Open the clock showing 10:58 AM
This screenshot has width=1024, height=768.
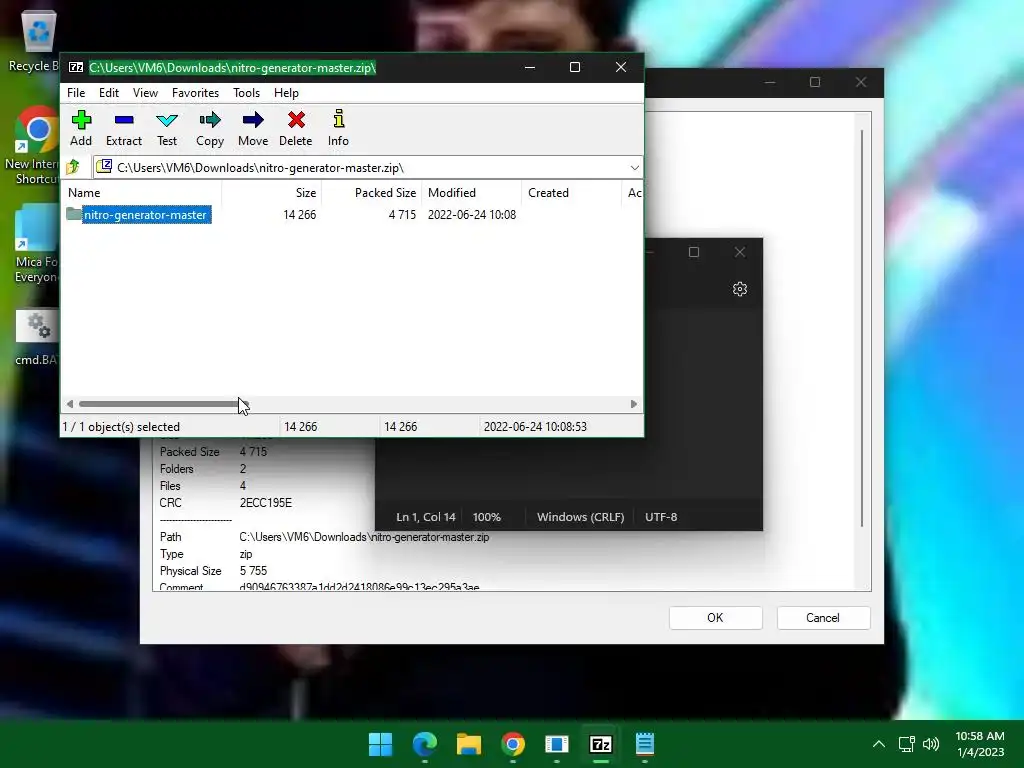(980, 744)
